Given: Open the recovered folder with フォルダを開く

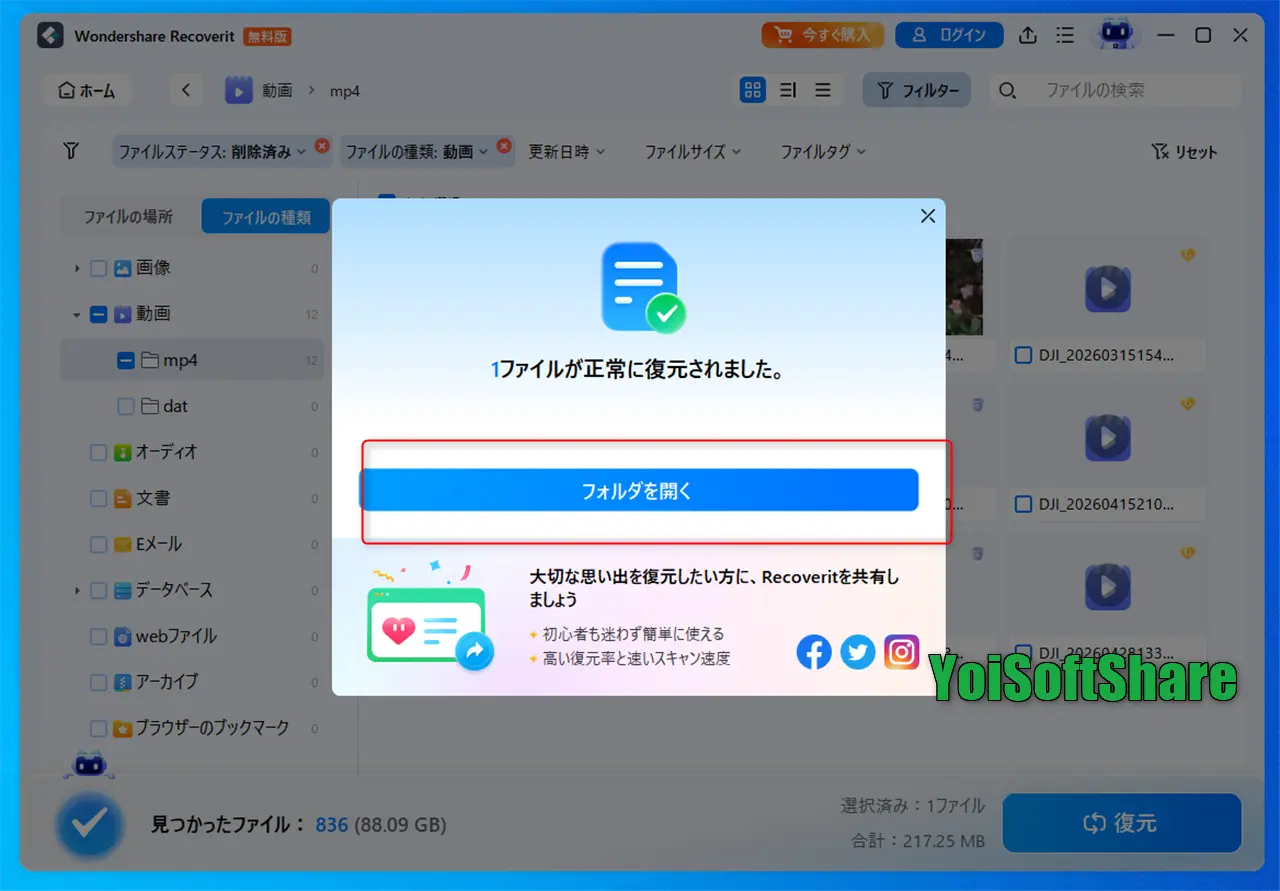Looking at the screenshot, I should pyautogui.click(x=639, y=490).
